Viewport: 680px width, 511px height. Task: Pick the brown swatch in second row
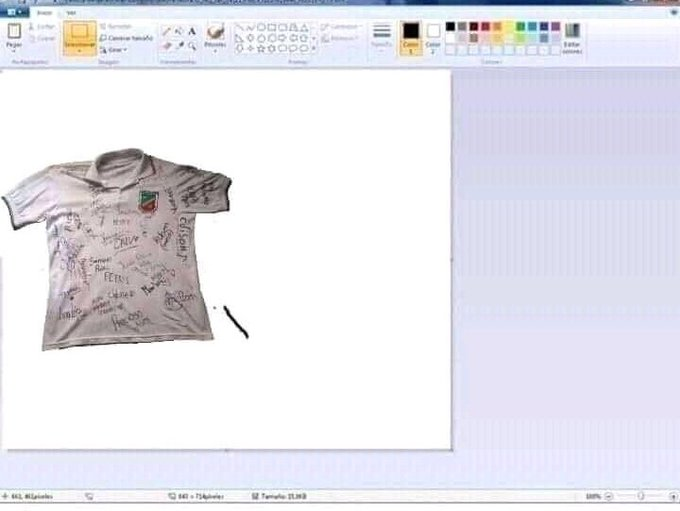474,38
